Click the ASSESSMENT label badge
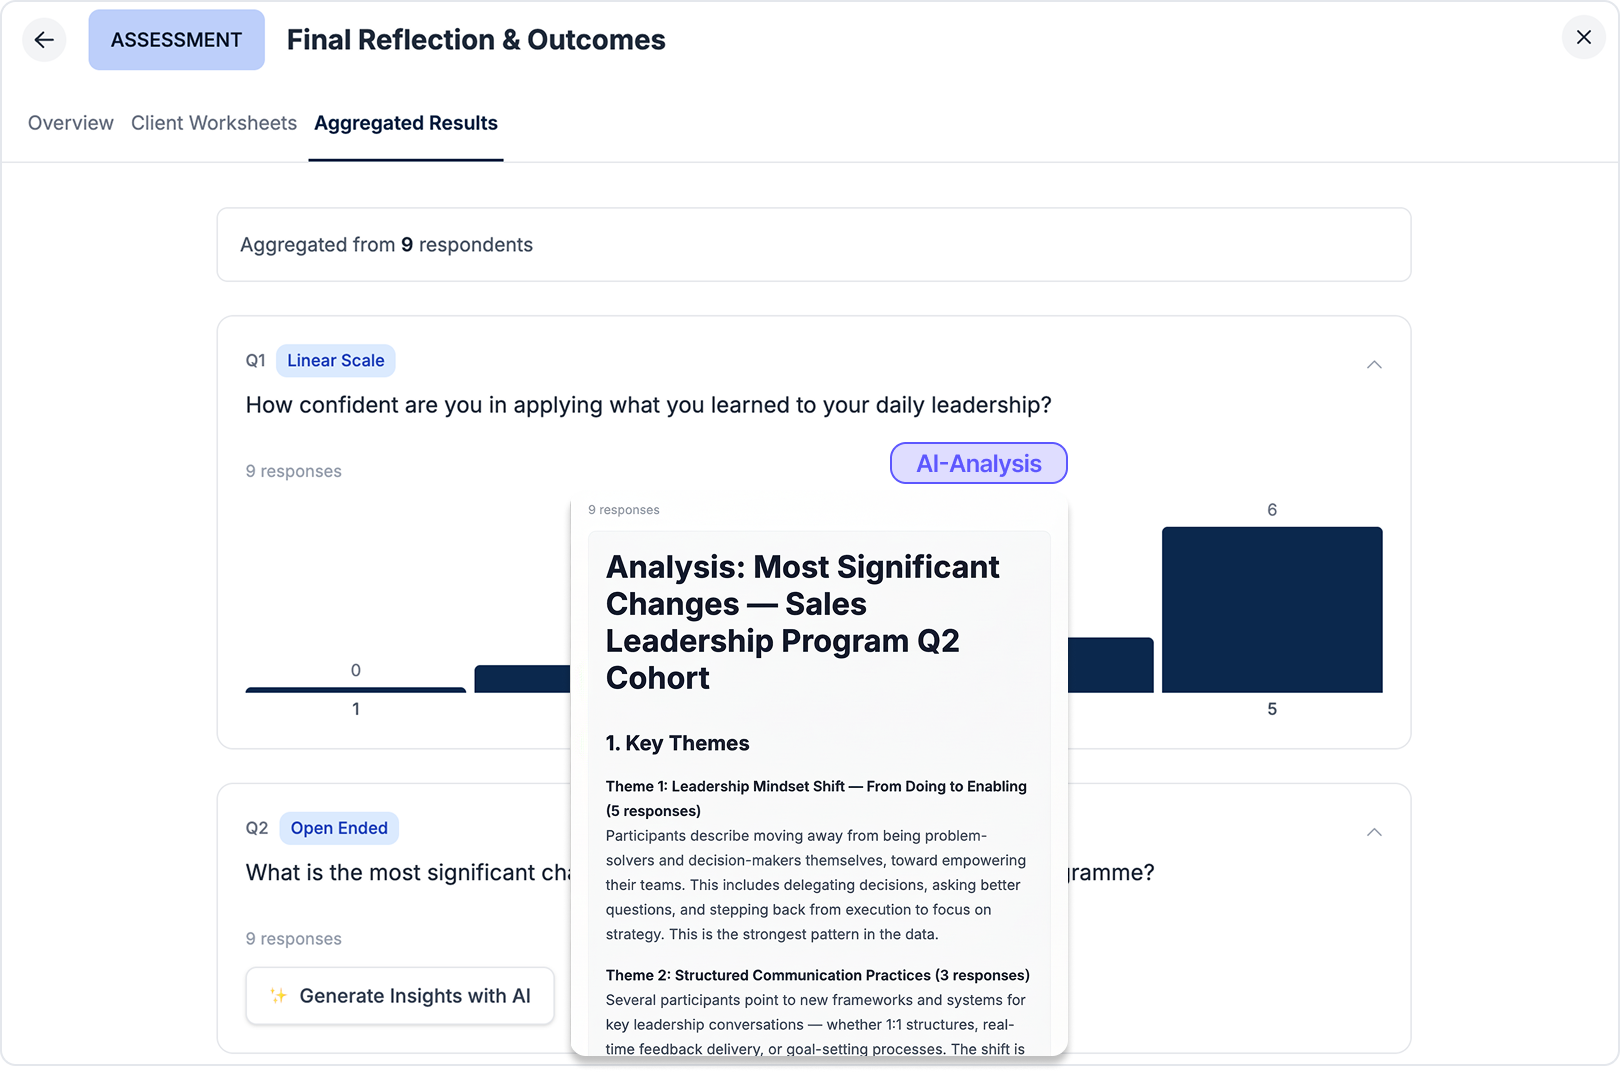Screen dimensions: 1620x1072 pyautogui.click(x=176, y=39)
